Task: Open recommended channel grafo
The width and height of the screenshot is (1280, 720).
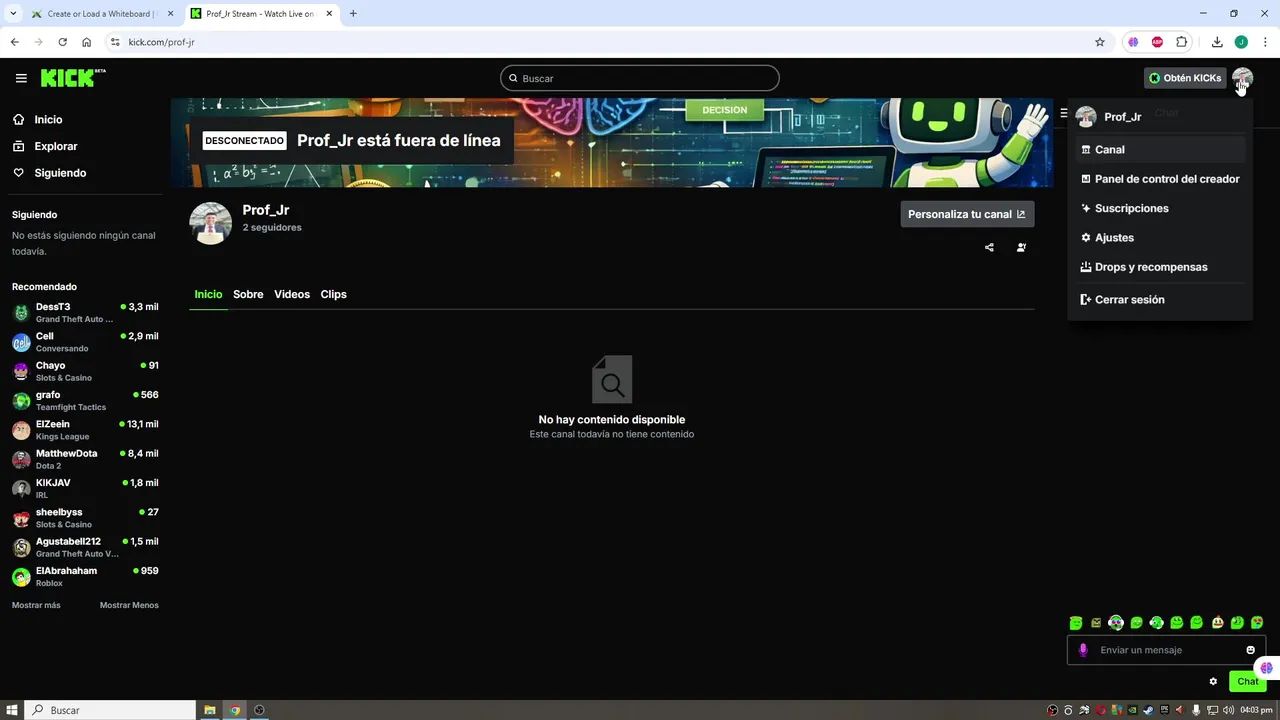Action: tap(85, 400)
